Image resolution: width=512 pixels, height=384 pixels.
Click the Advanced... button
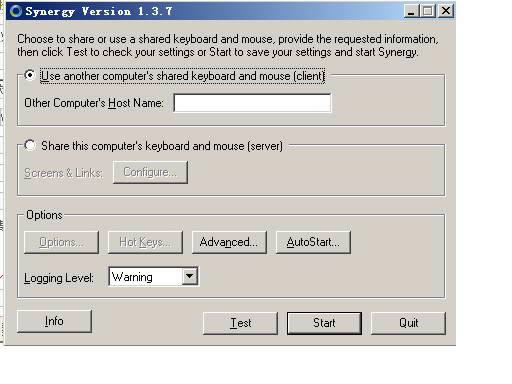point(229,242)
